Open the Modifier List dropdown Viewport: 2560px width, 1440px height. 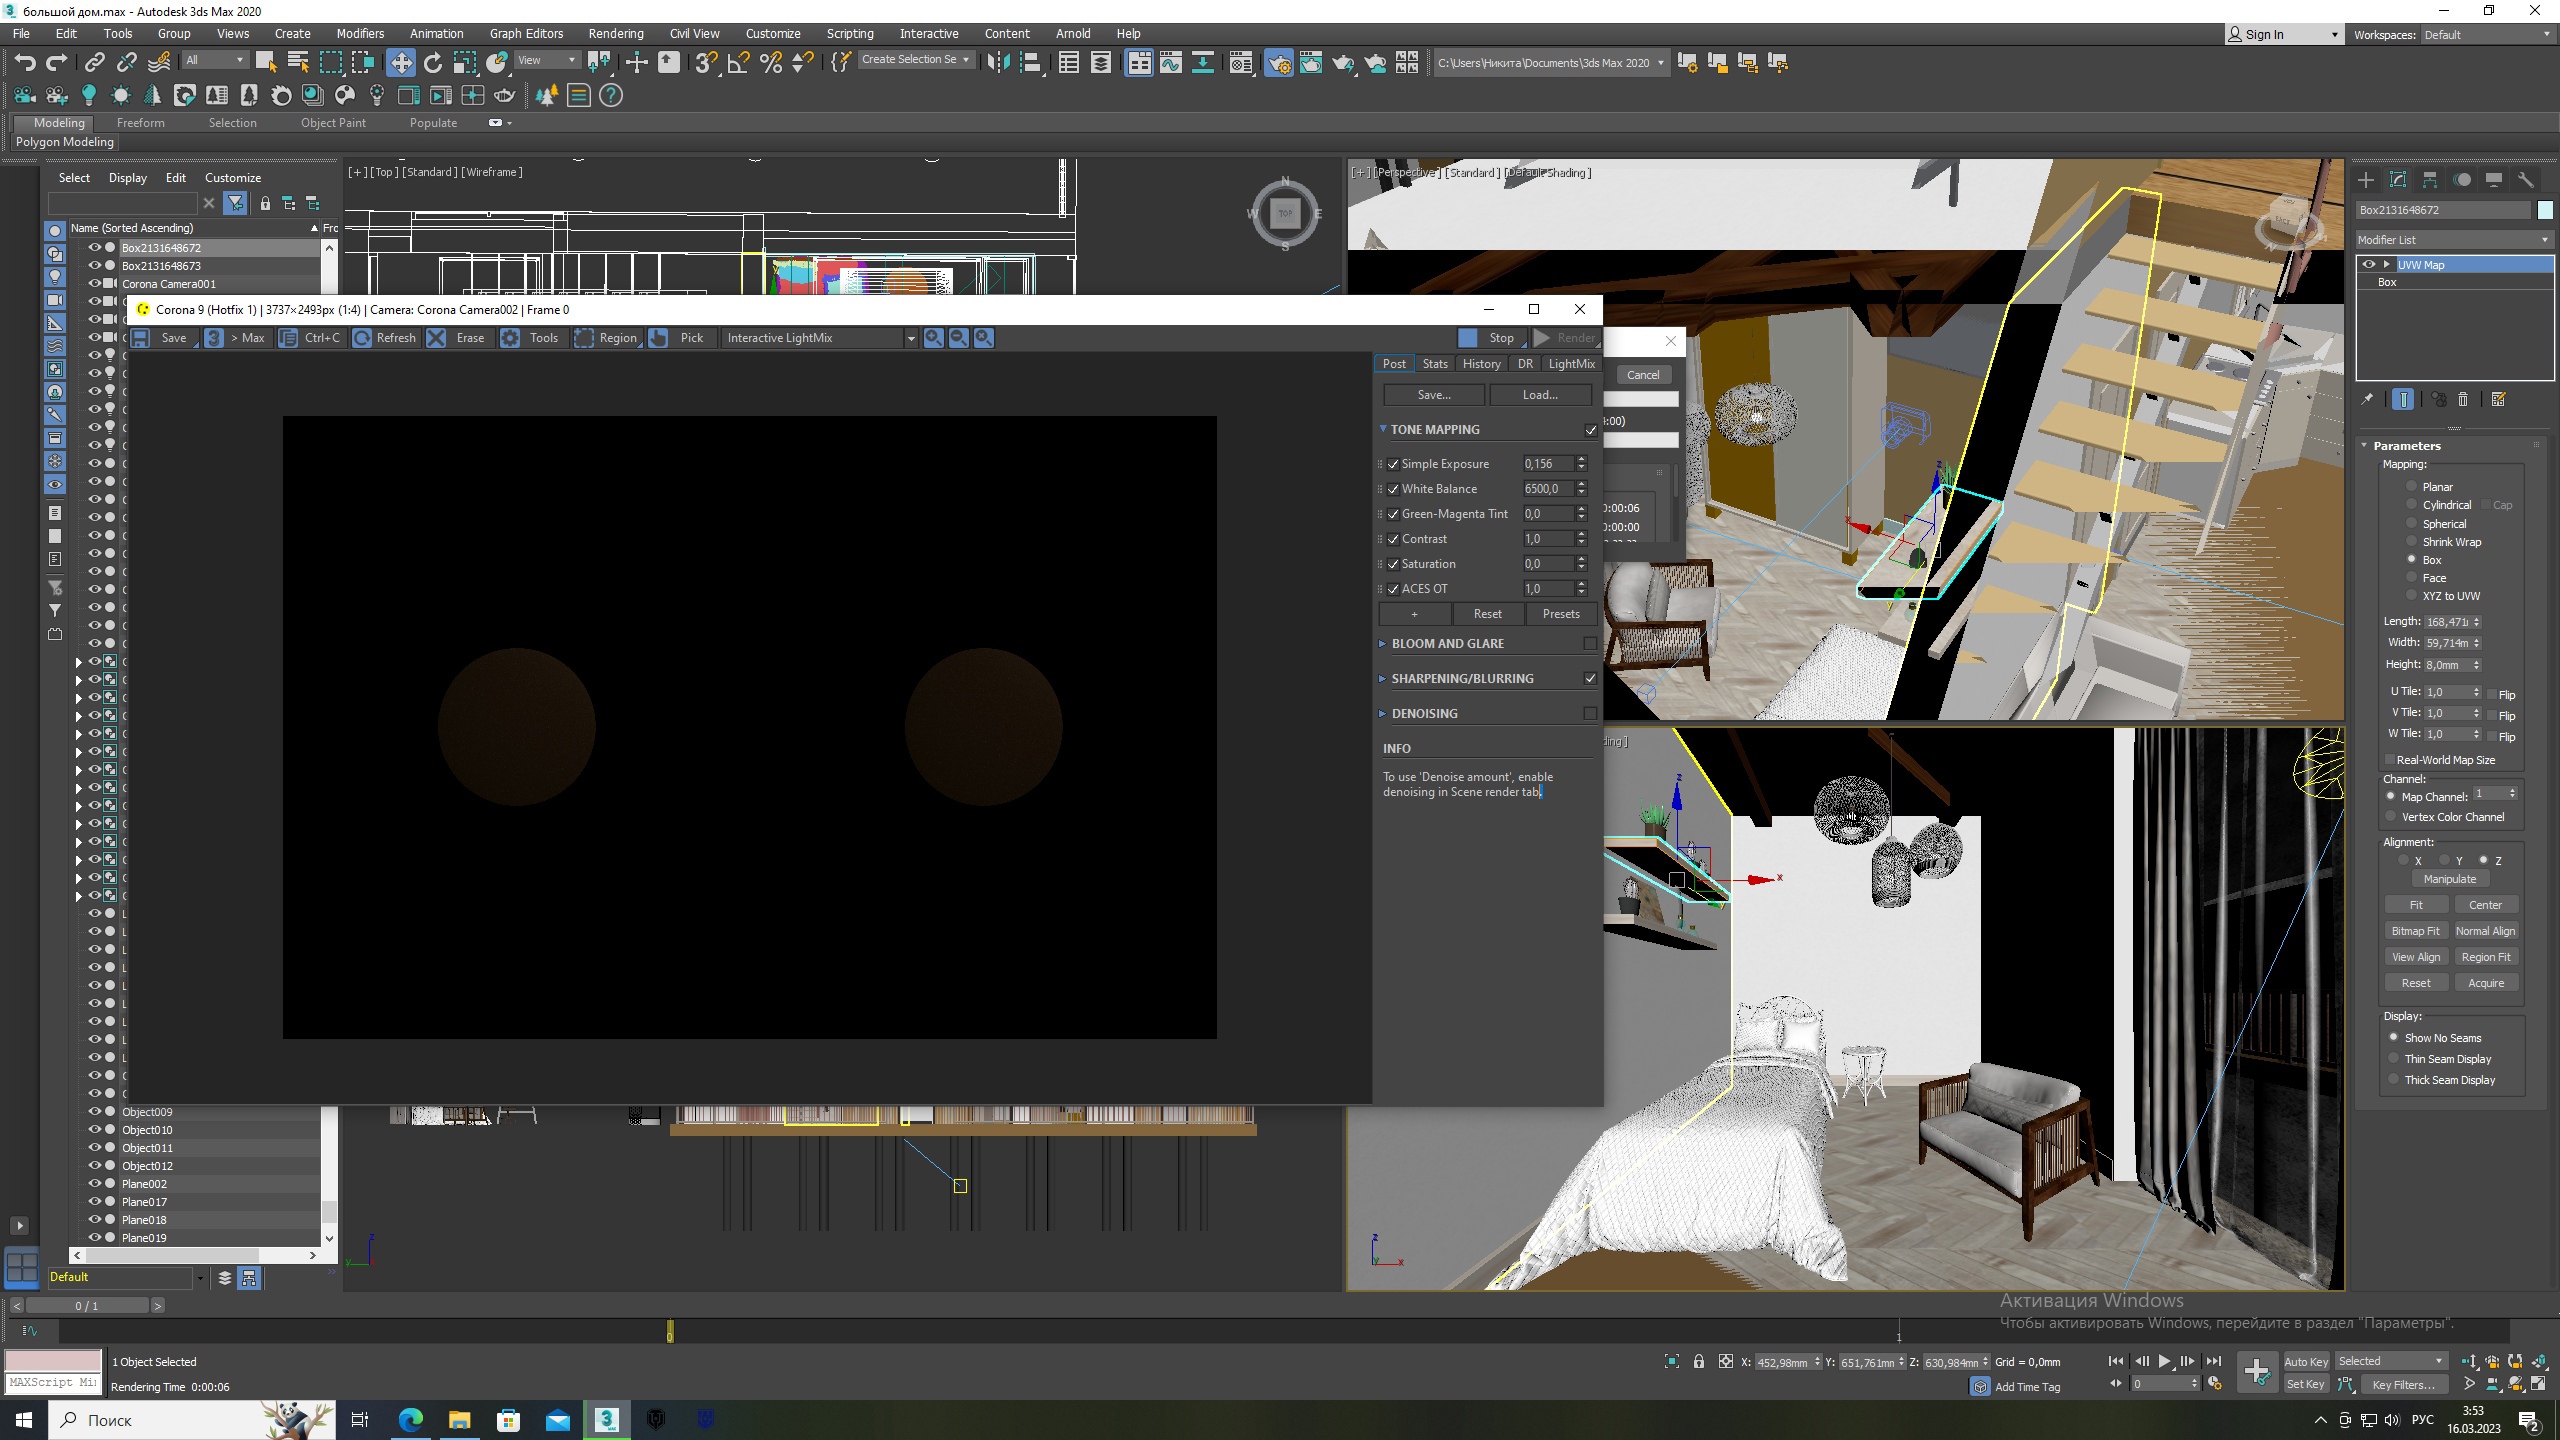click(x=2454, y=240)
